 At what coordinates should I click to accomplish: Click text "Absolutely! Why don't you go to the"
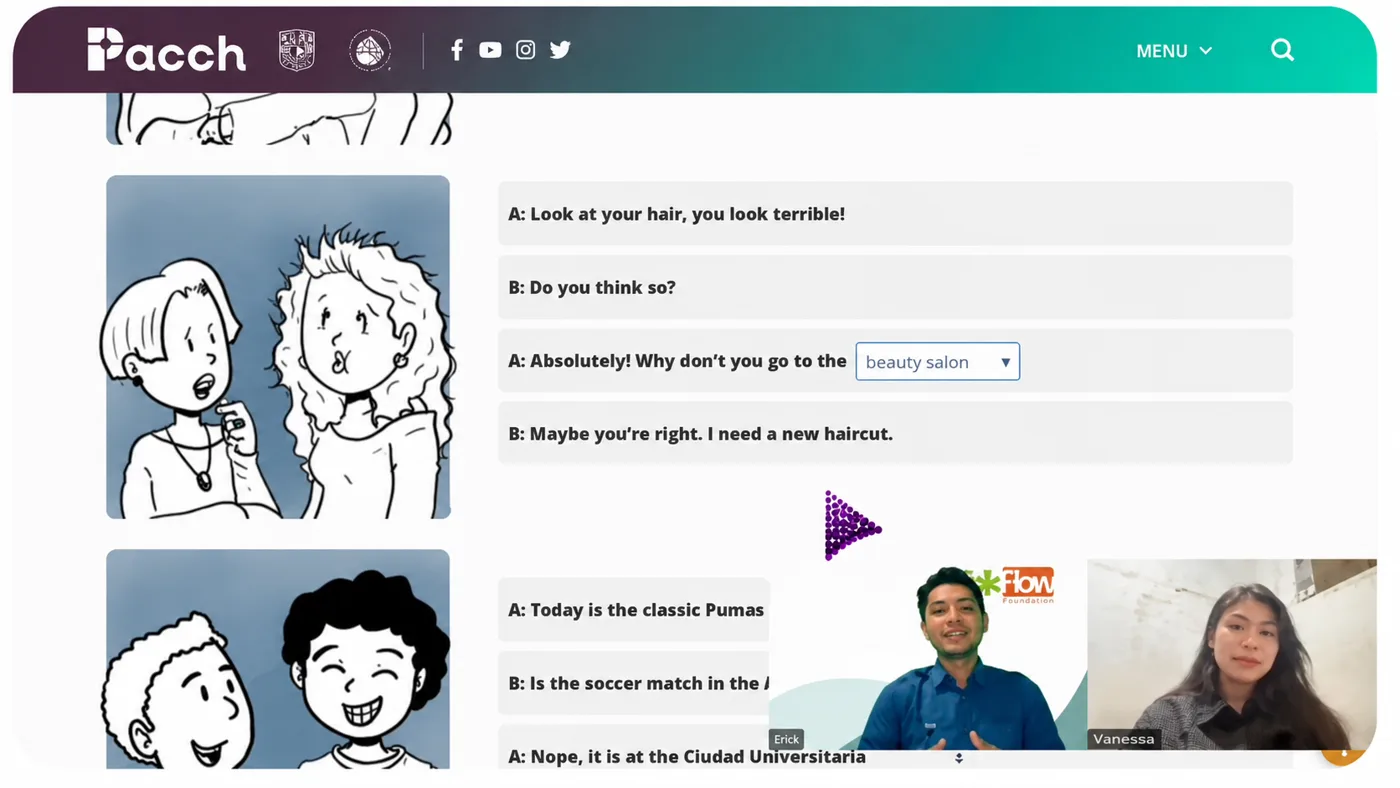tap(688, 361)
